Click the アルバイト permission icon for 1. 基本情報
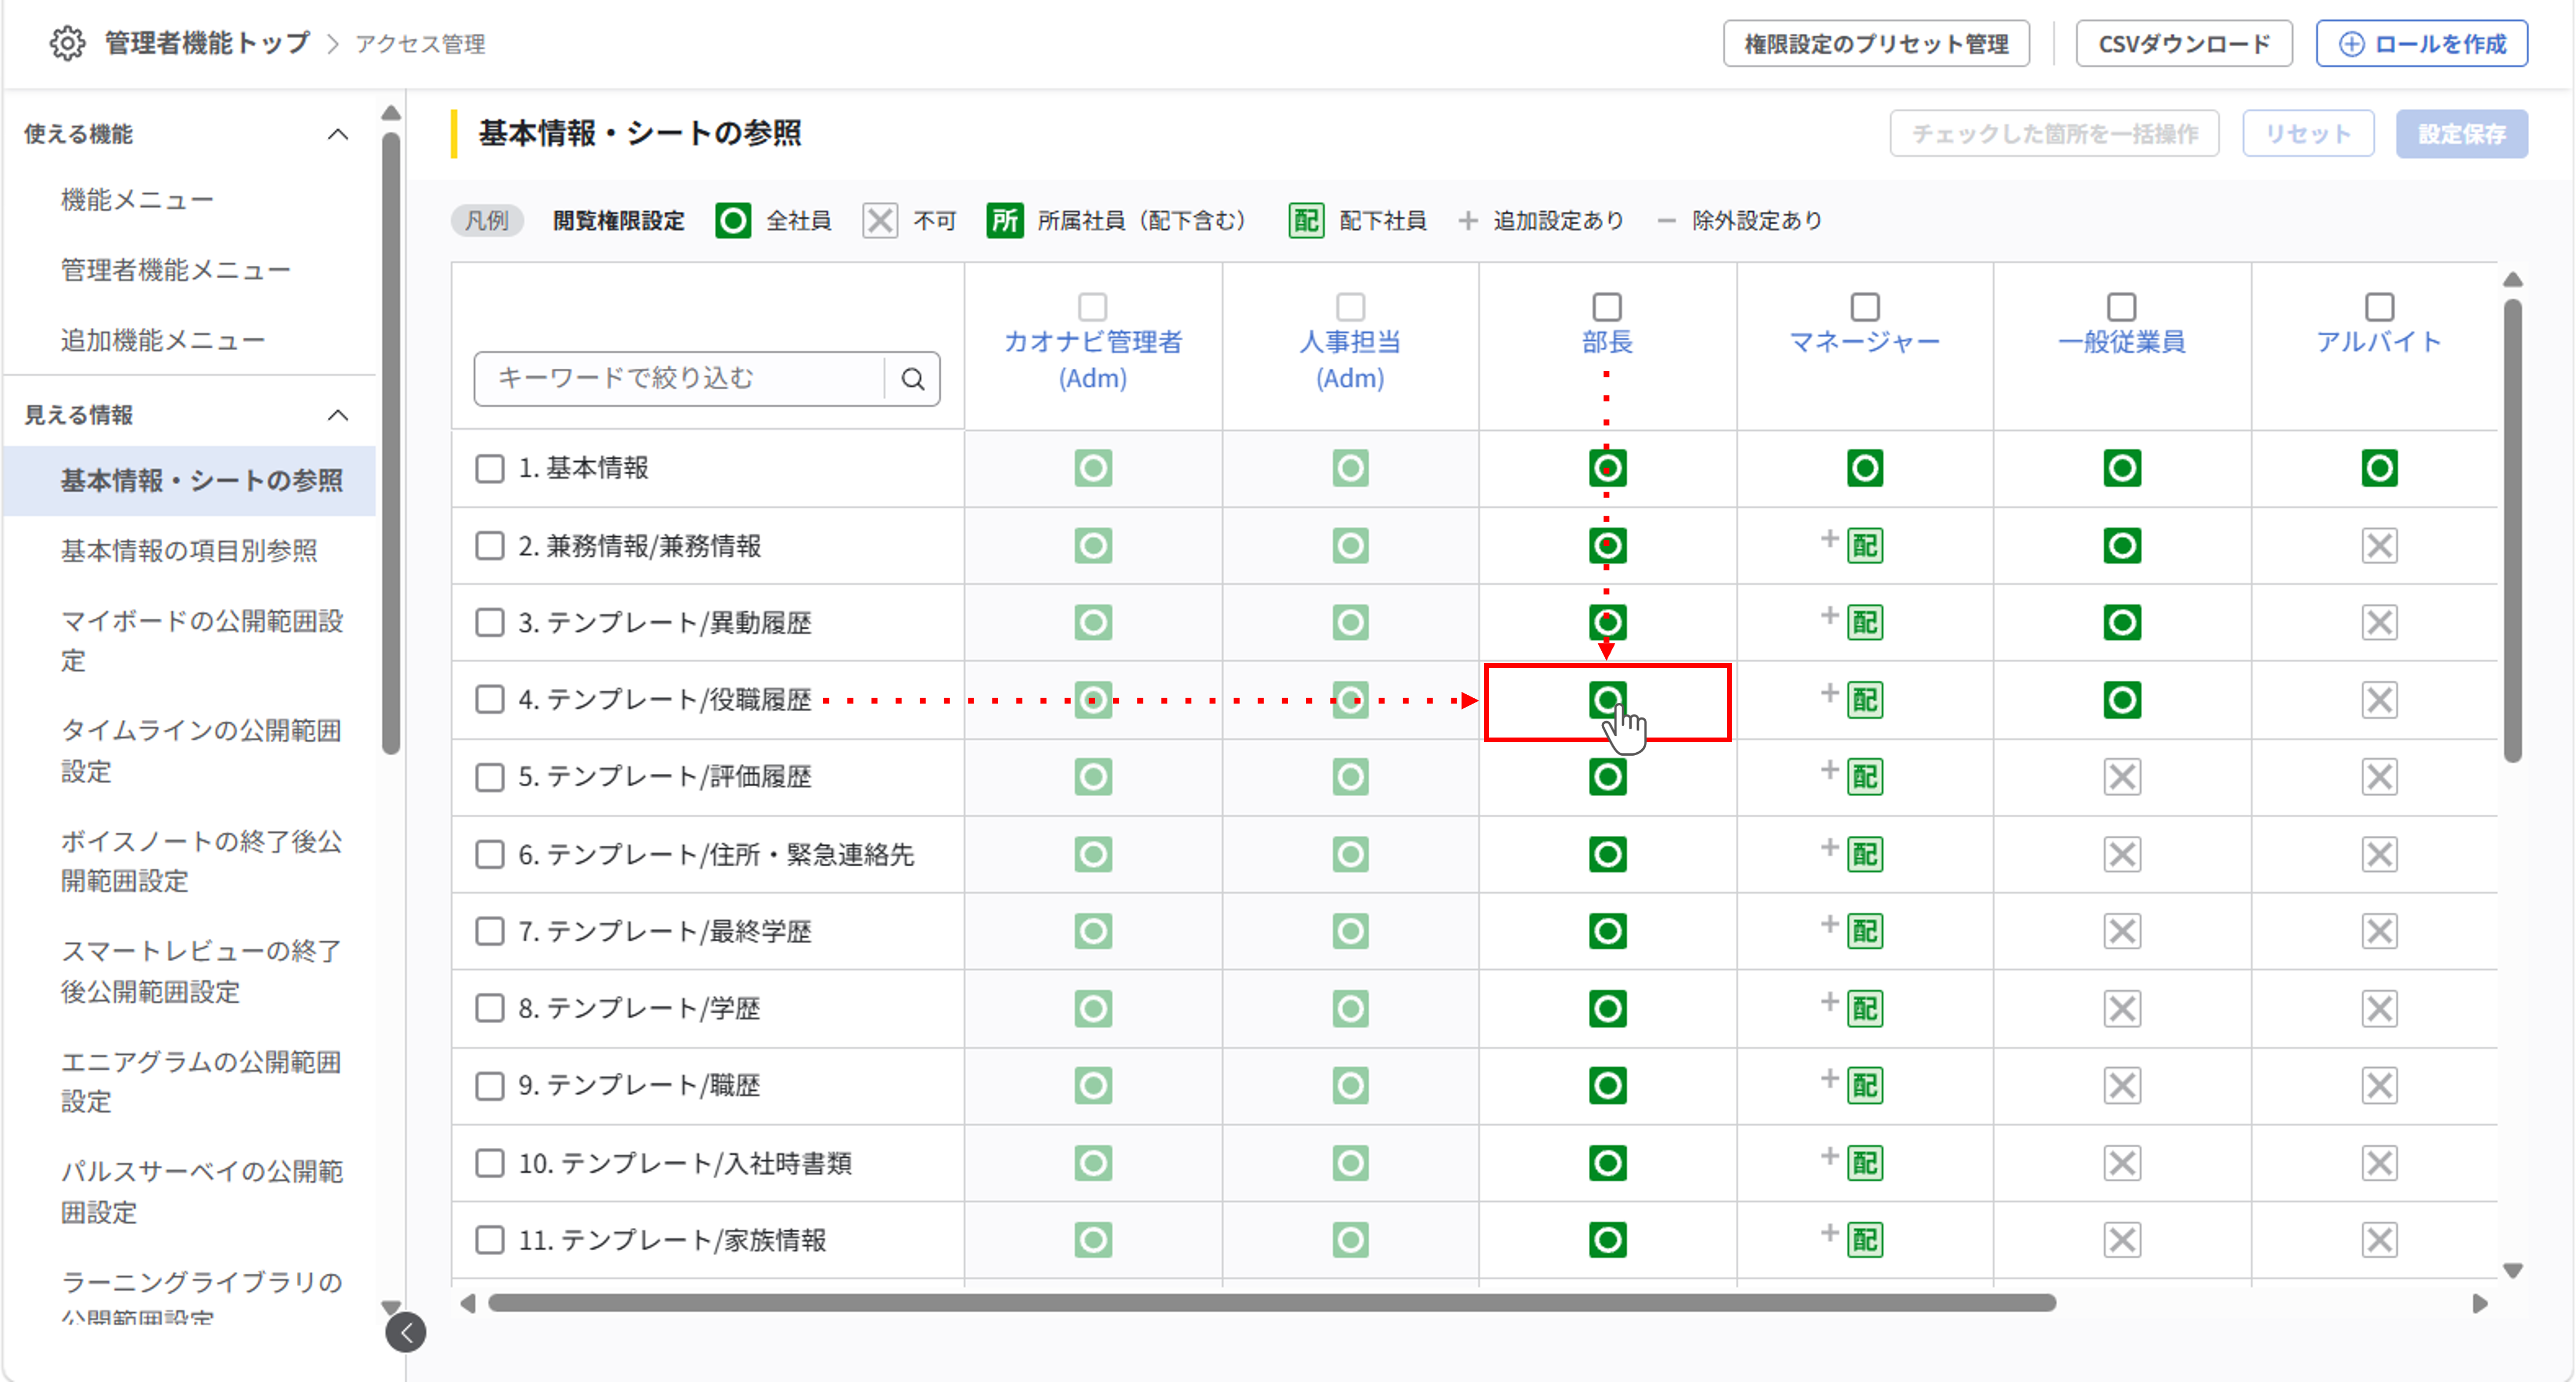 pos(2379,468)
